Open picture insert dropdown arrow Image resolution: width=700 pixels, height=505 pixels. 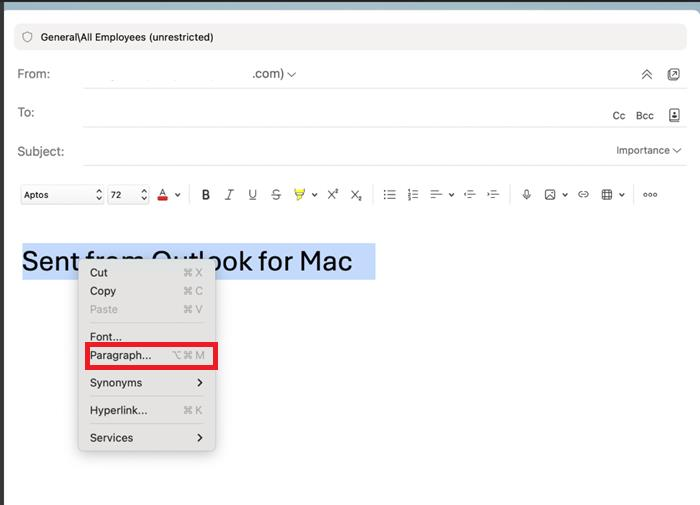click(x=565, y=195)
